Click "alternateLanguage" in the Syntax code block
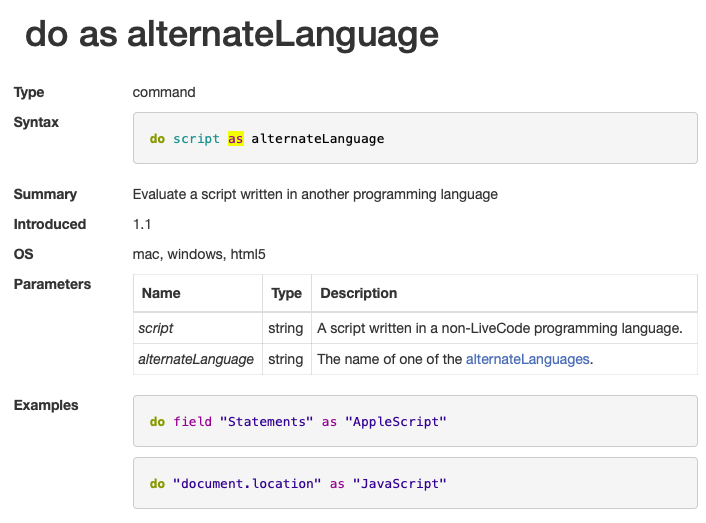 317,139
